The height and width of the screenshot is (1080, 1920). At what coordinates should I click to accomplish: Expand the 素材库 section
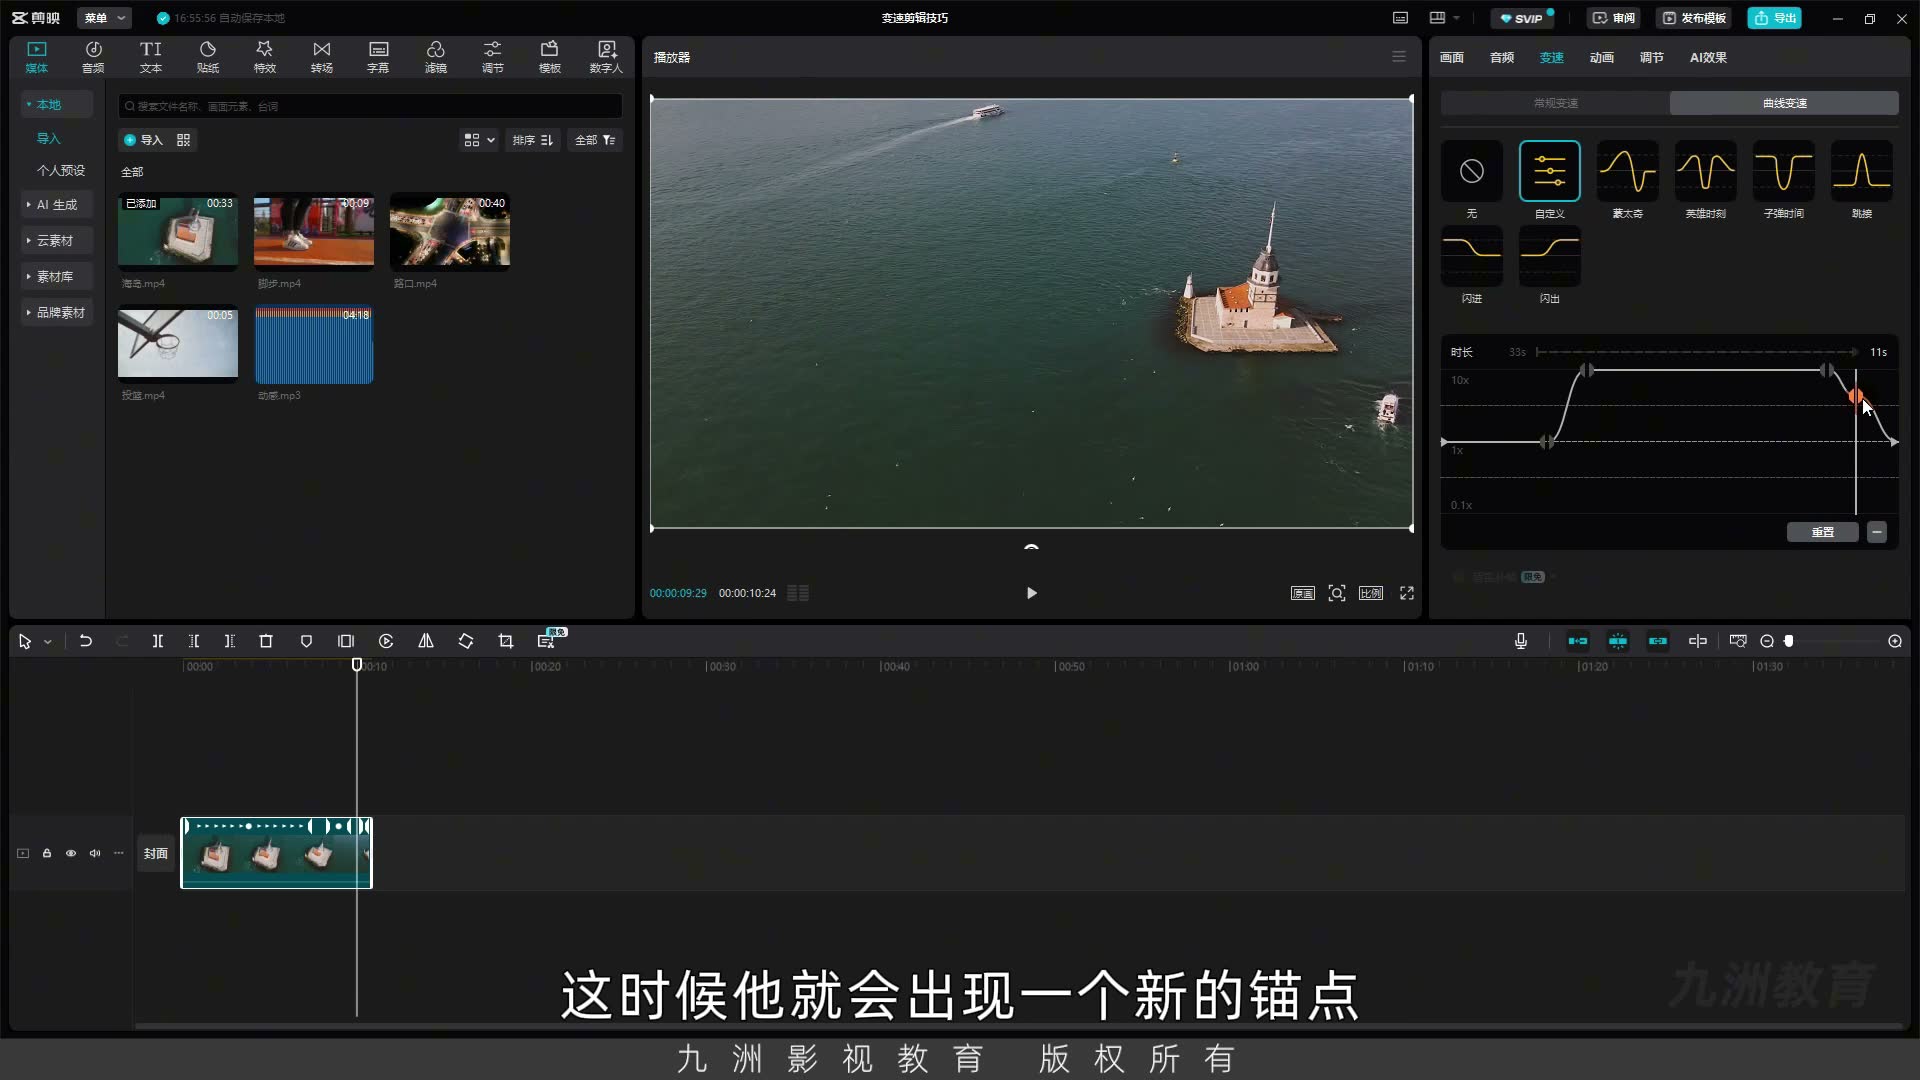point(55,276)
